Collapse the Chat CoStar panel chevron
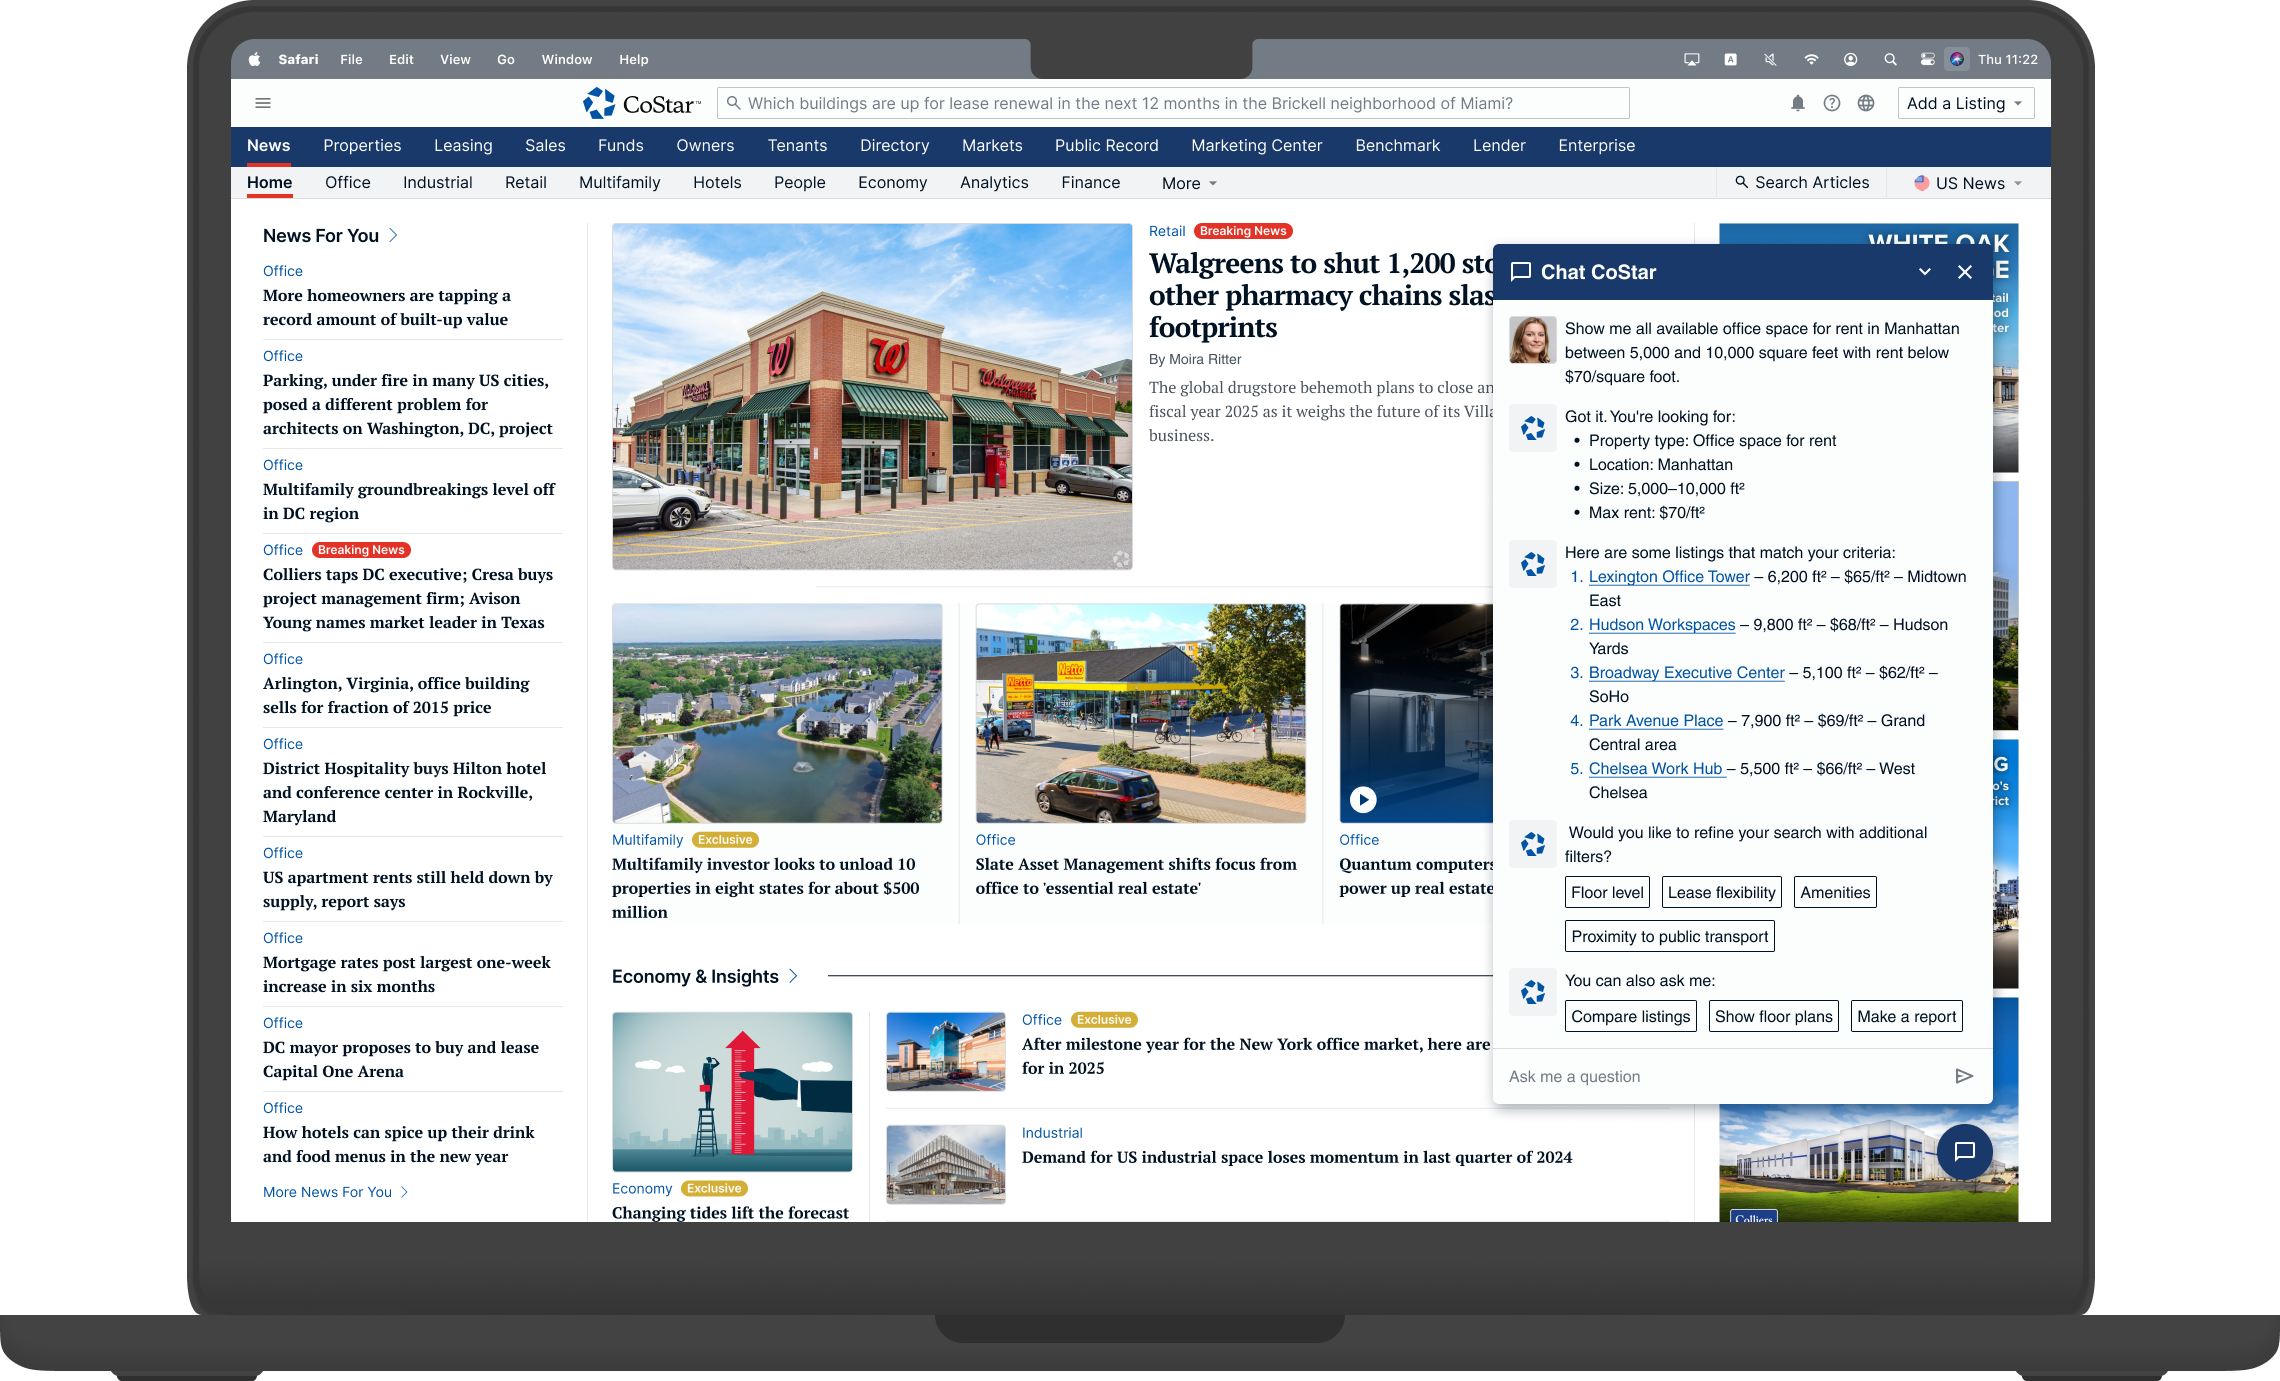2280x1381 pixels. click(1924, 272)
